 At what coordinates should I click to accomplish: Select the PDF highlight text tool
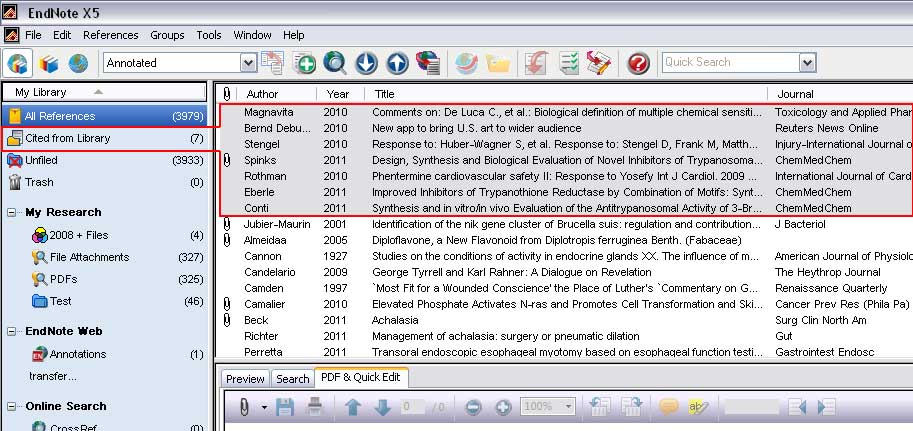[x=698, y=407]
